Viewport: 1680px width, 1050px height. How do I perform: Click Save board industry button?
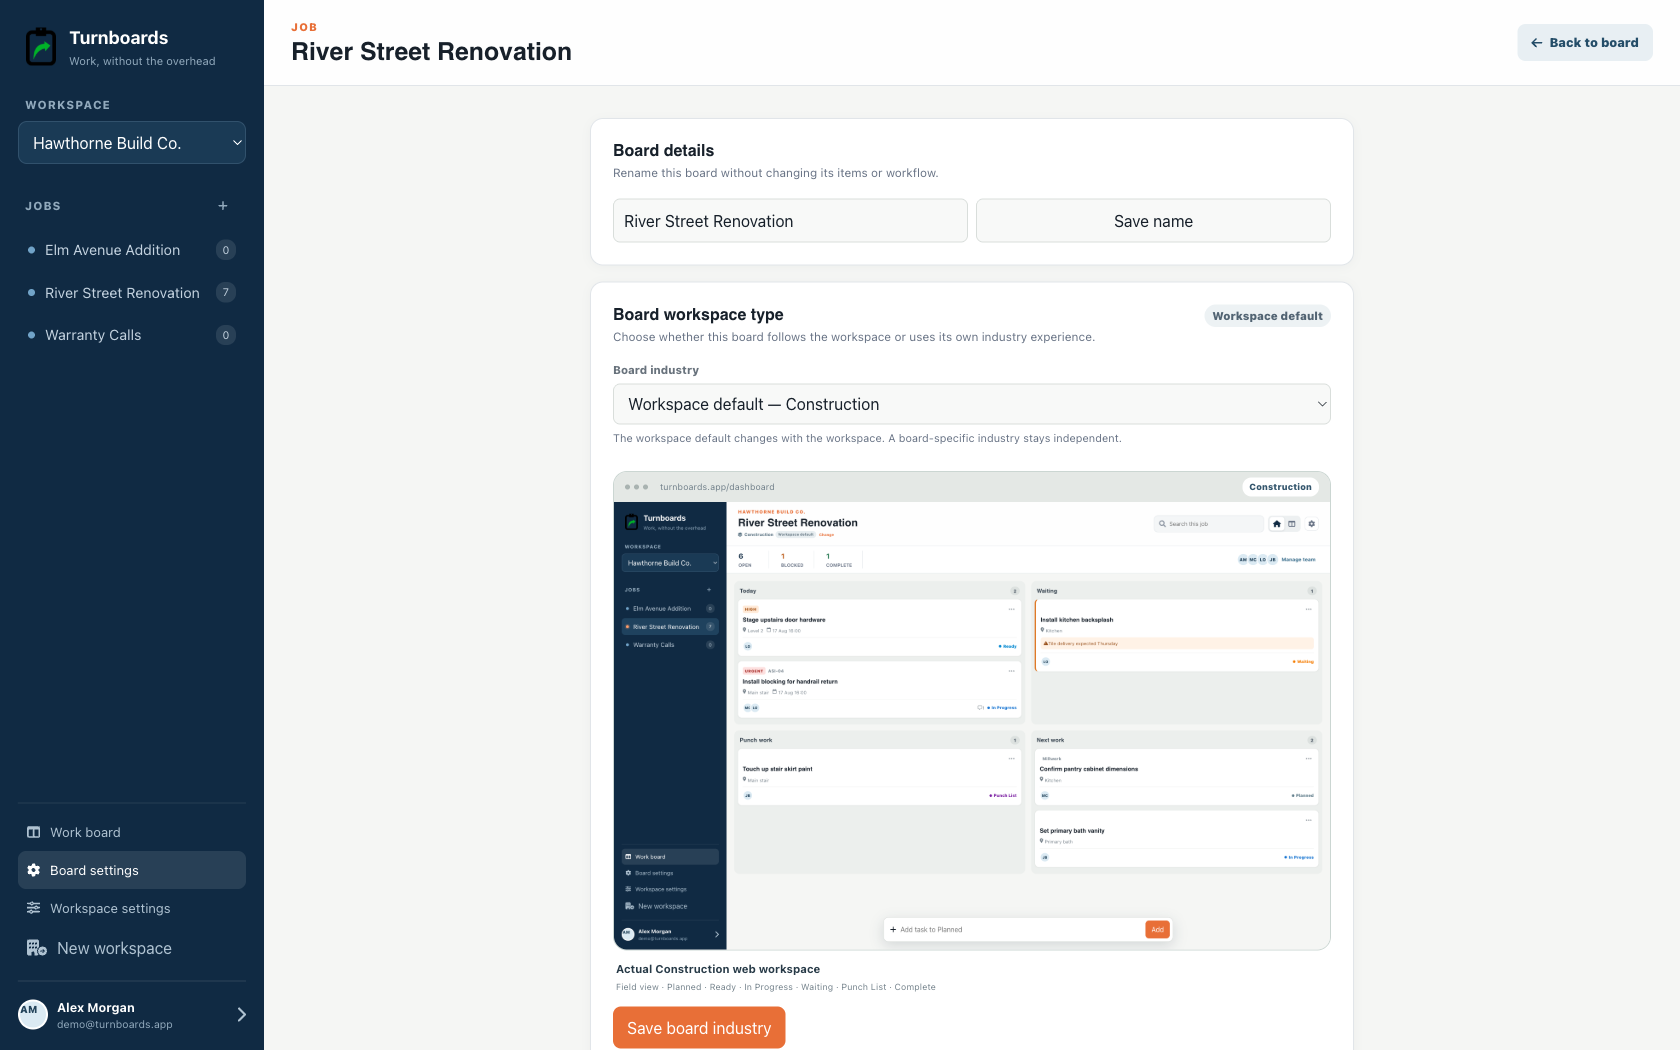tap(699, 1028)
